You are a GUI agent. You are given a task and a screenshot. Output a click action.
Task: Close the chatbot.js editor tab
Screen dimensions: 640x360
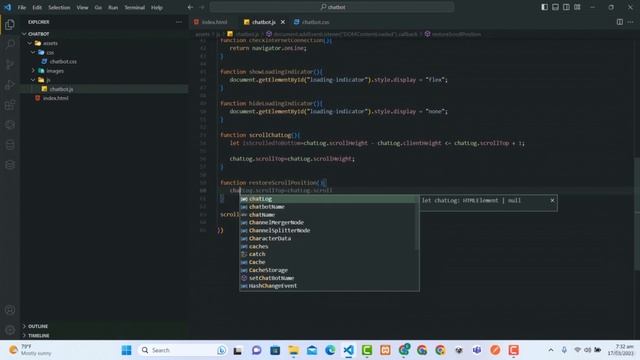(x=282, y=22)
